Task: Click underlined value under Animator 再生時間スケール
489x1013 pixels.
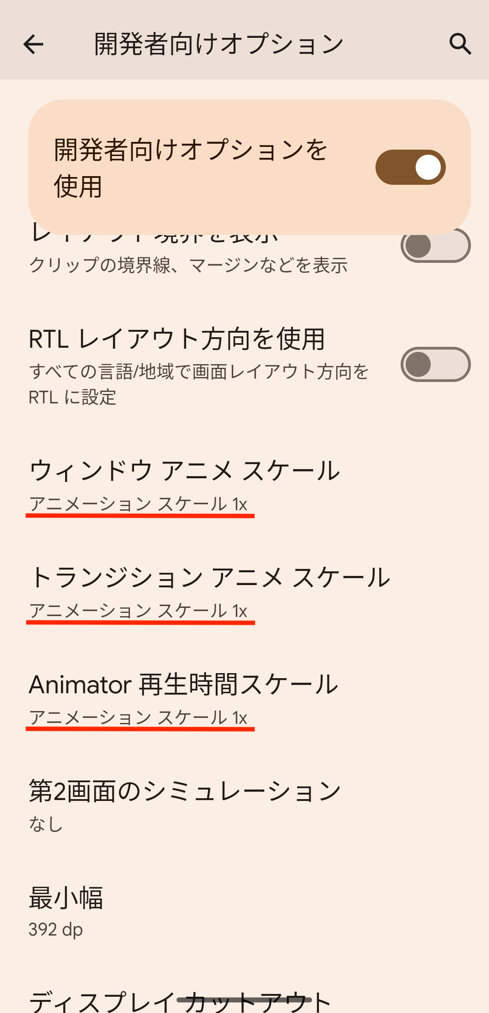Action: pos(138,717)
